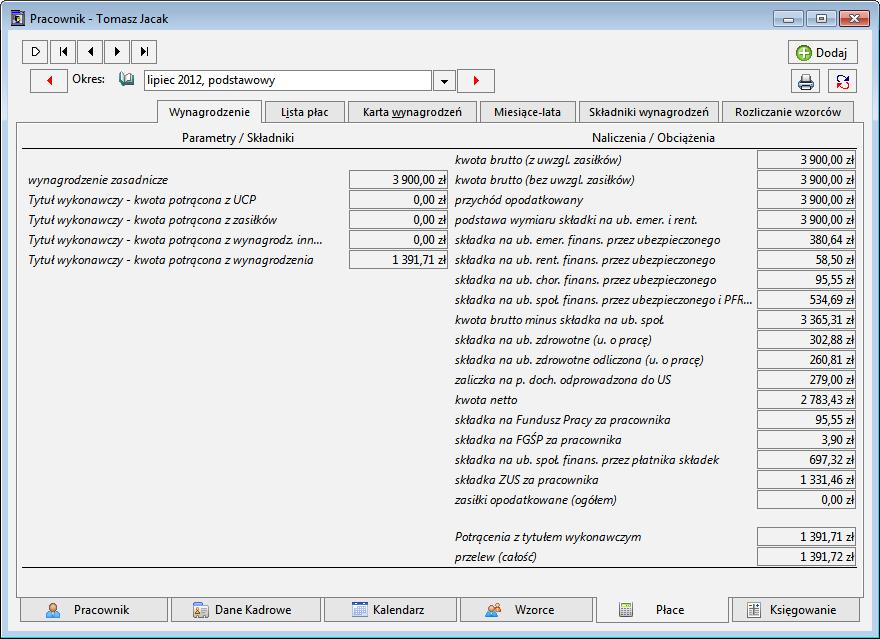This screenshot has width=880, height=639.
Task: Open the Miesiące-lata tab
Action: 528,112
